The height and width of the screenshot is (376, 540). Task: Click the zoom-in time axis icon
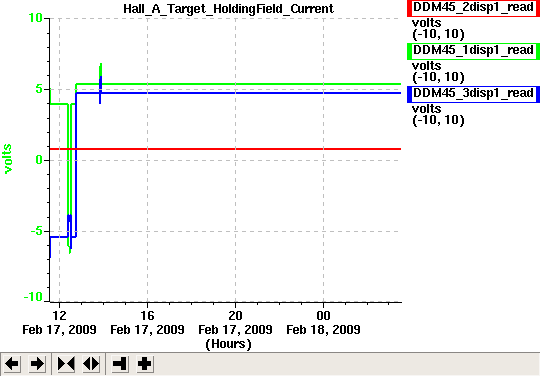click(x=66, y=364)
